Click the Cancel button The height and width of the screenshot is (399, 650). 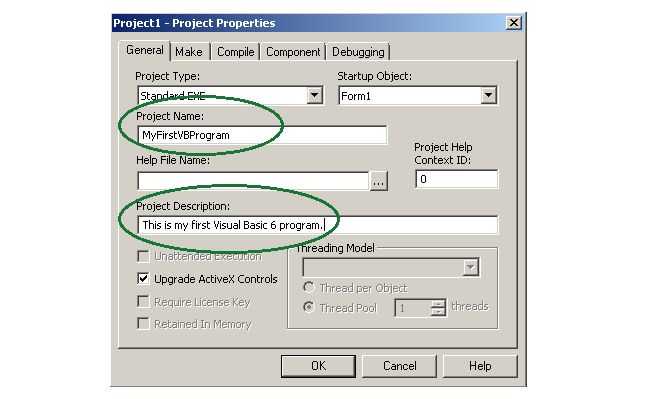400,366
